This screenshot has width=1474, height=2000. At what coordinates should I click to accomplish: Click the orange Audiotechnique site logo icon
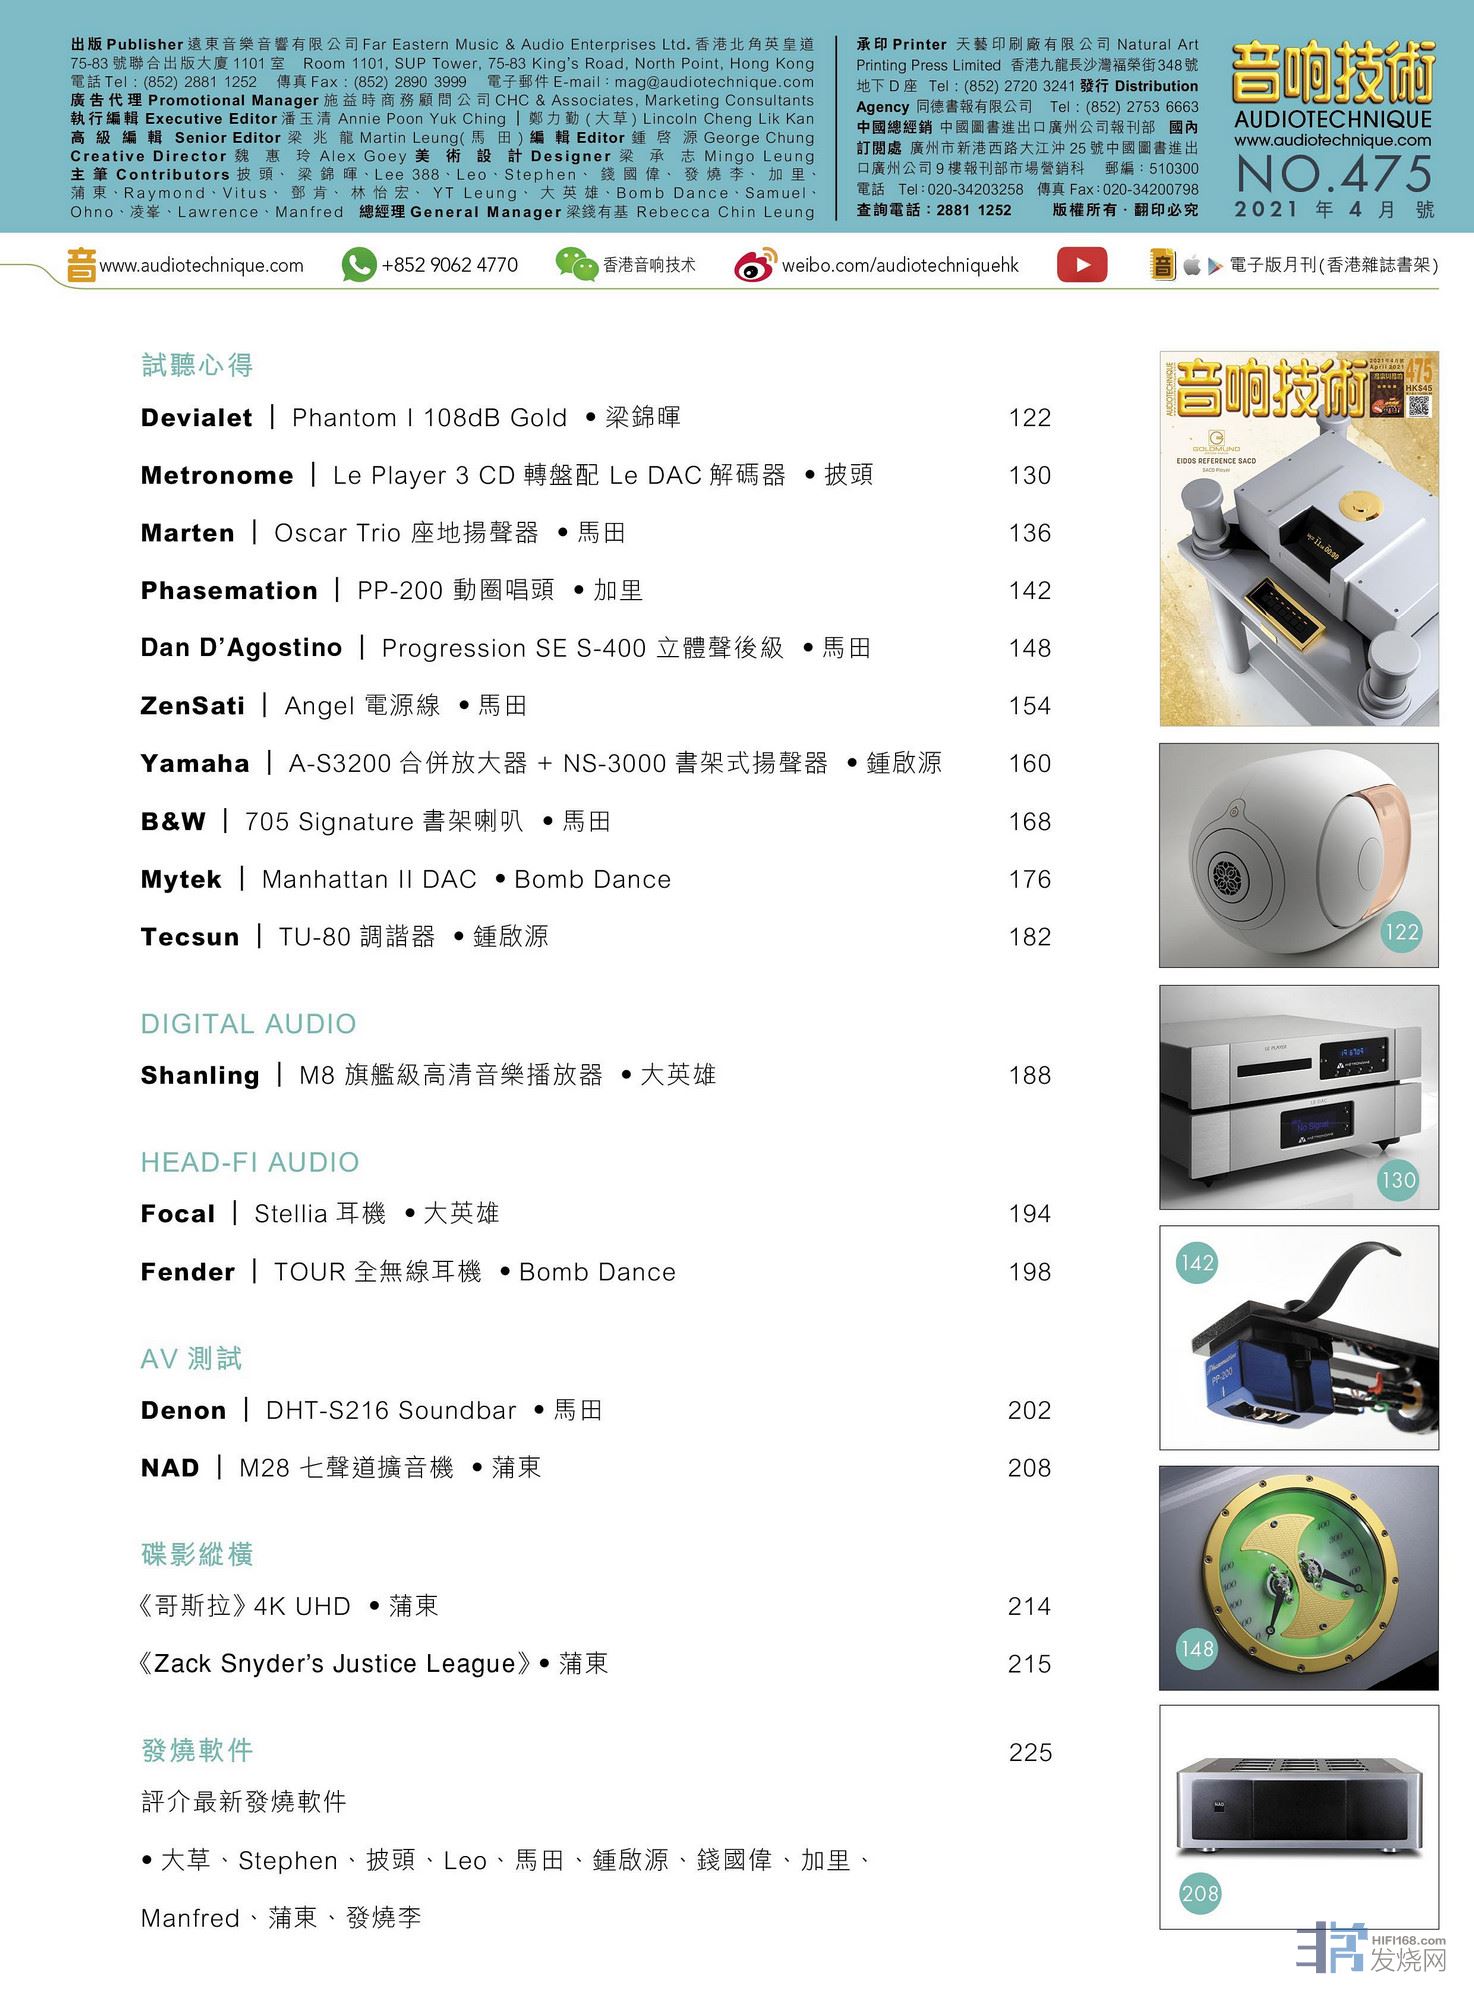pos(81,266)
